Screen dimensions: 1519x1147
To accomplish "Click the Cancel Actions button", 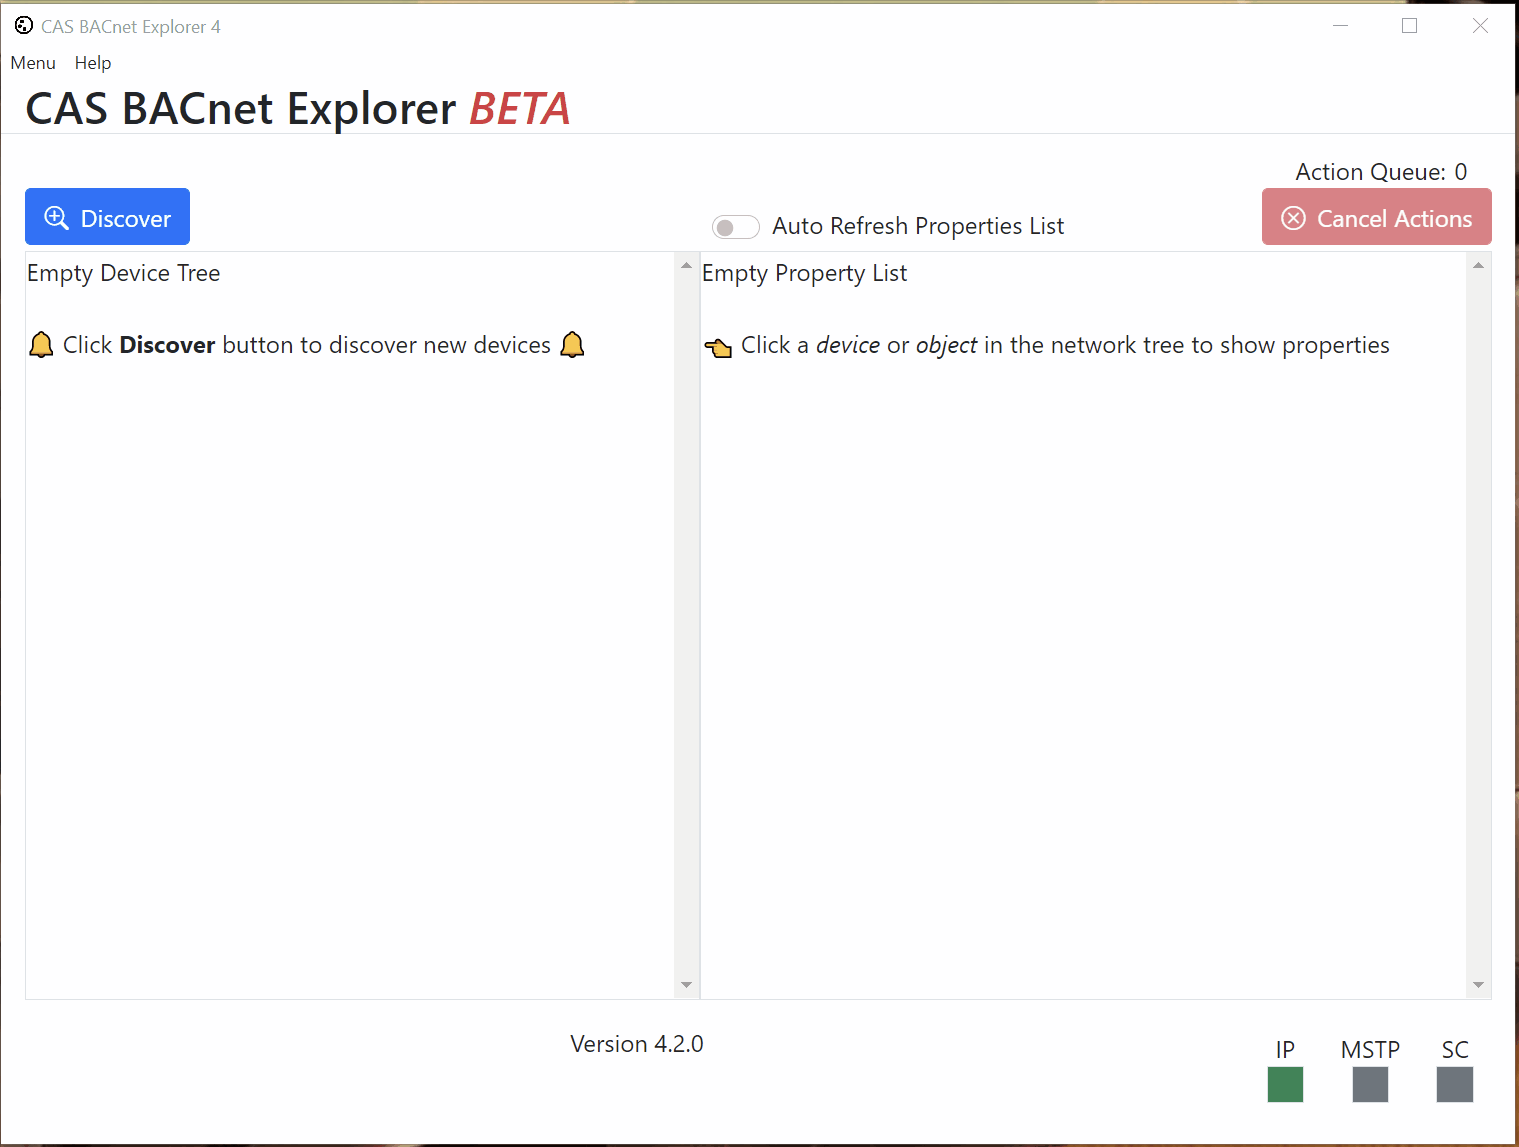I will [x=1376, y=217].
